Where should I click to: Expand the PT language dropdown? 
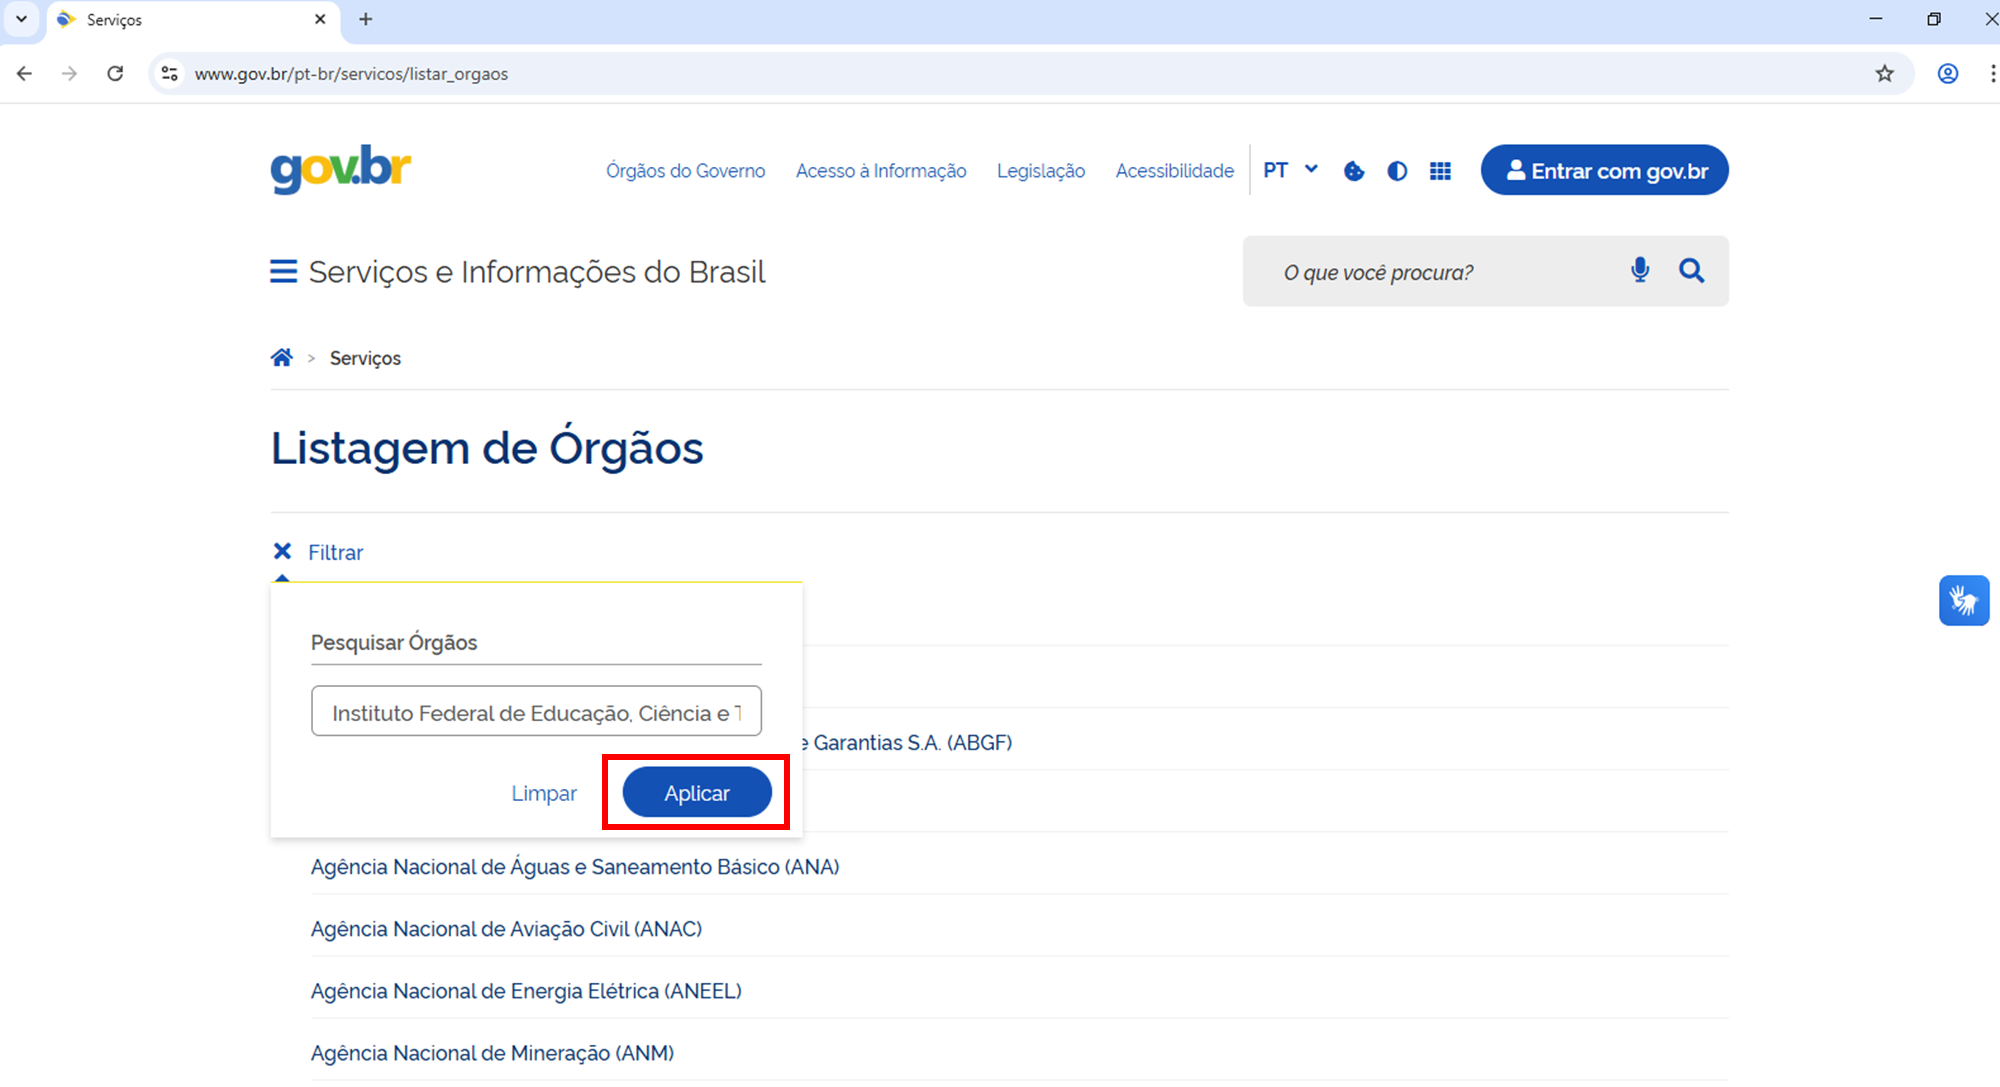point(1290,170)
